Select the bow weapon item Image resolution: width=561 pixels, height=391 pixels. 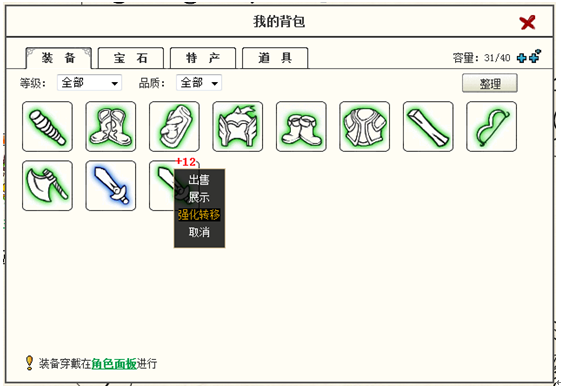click(492, 126)
